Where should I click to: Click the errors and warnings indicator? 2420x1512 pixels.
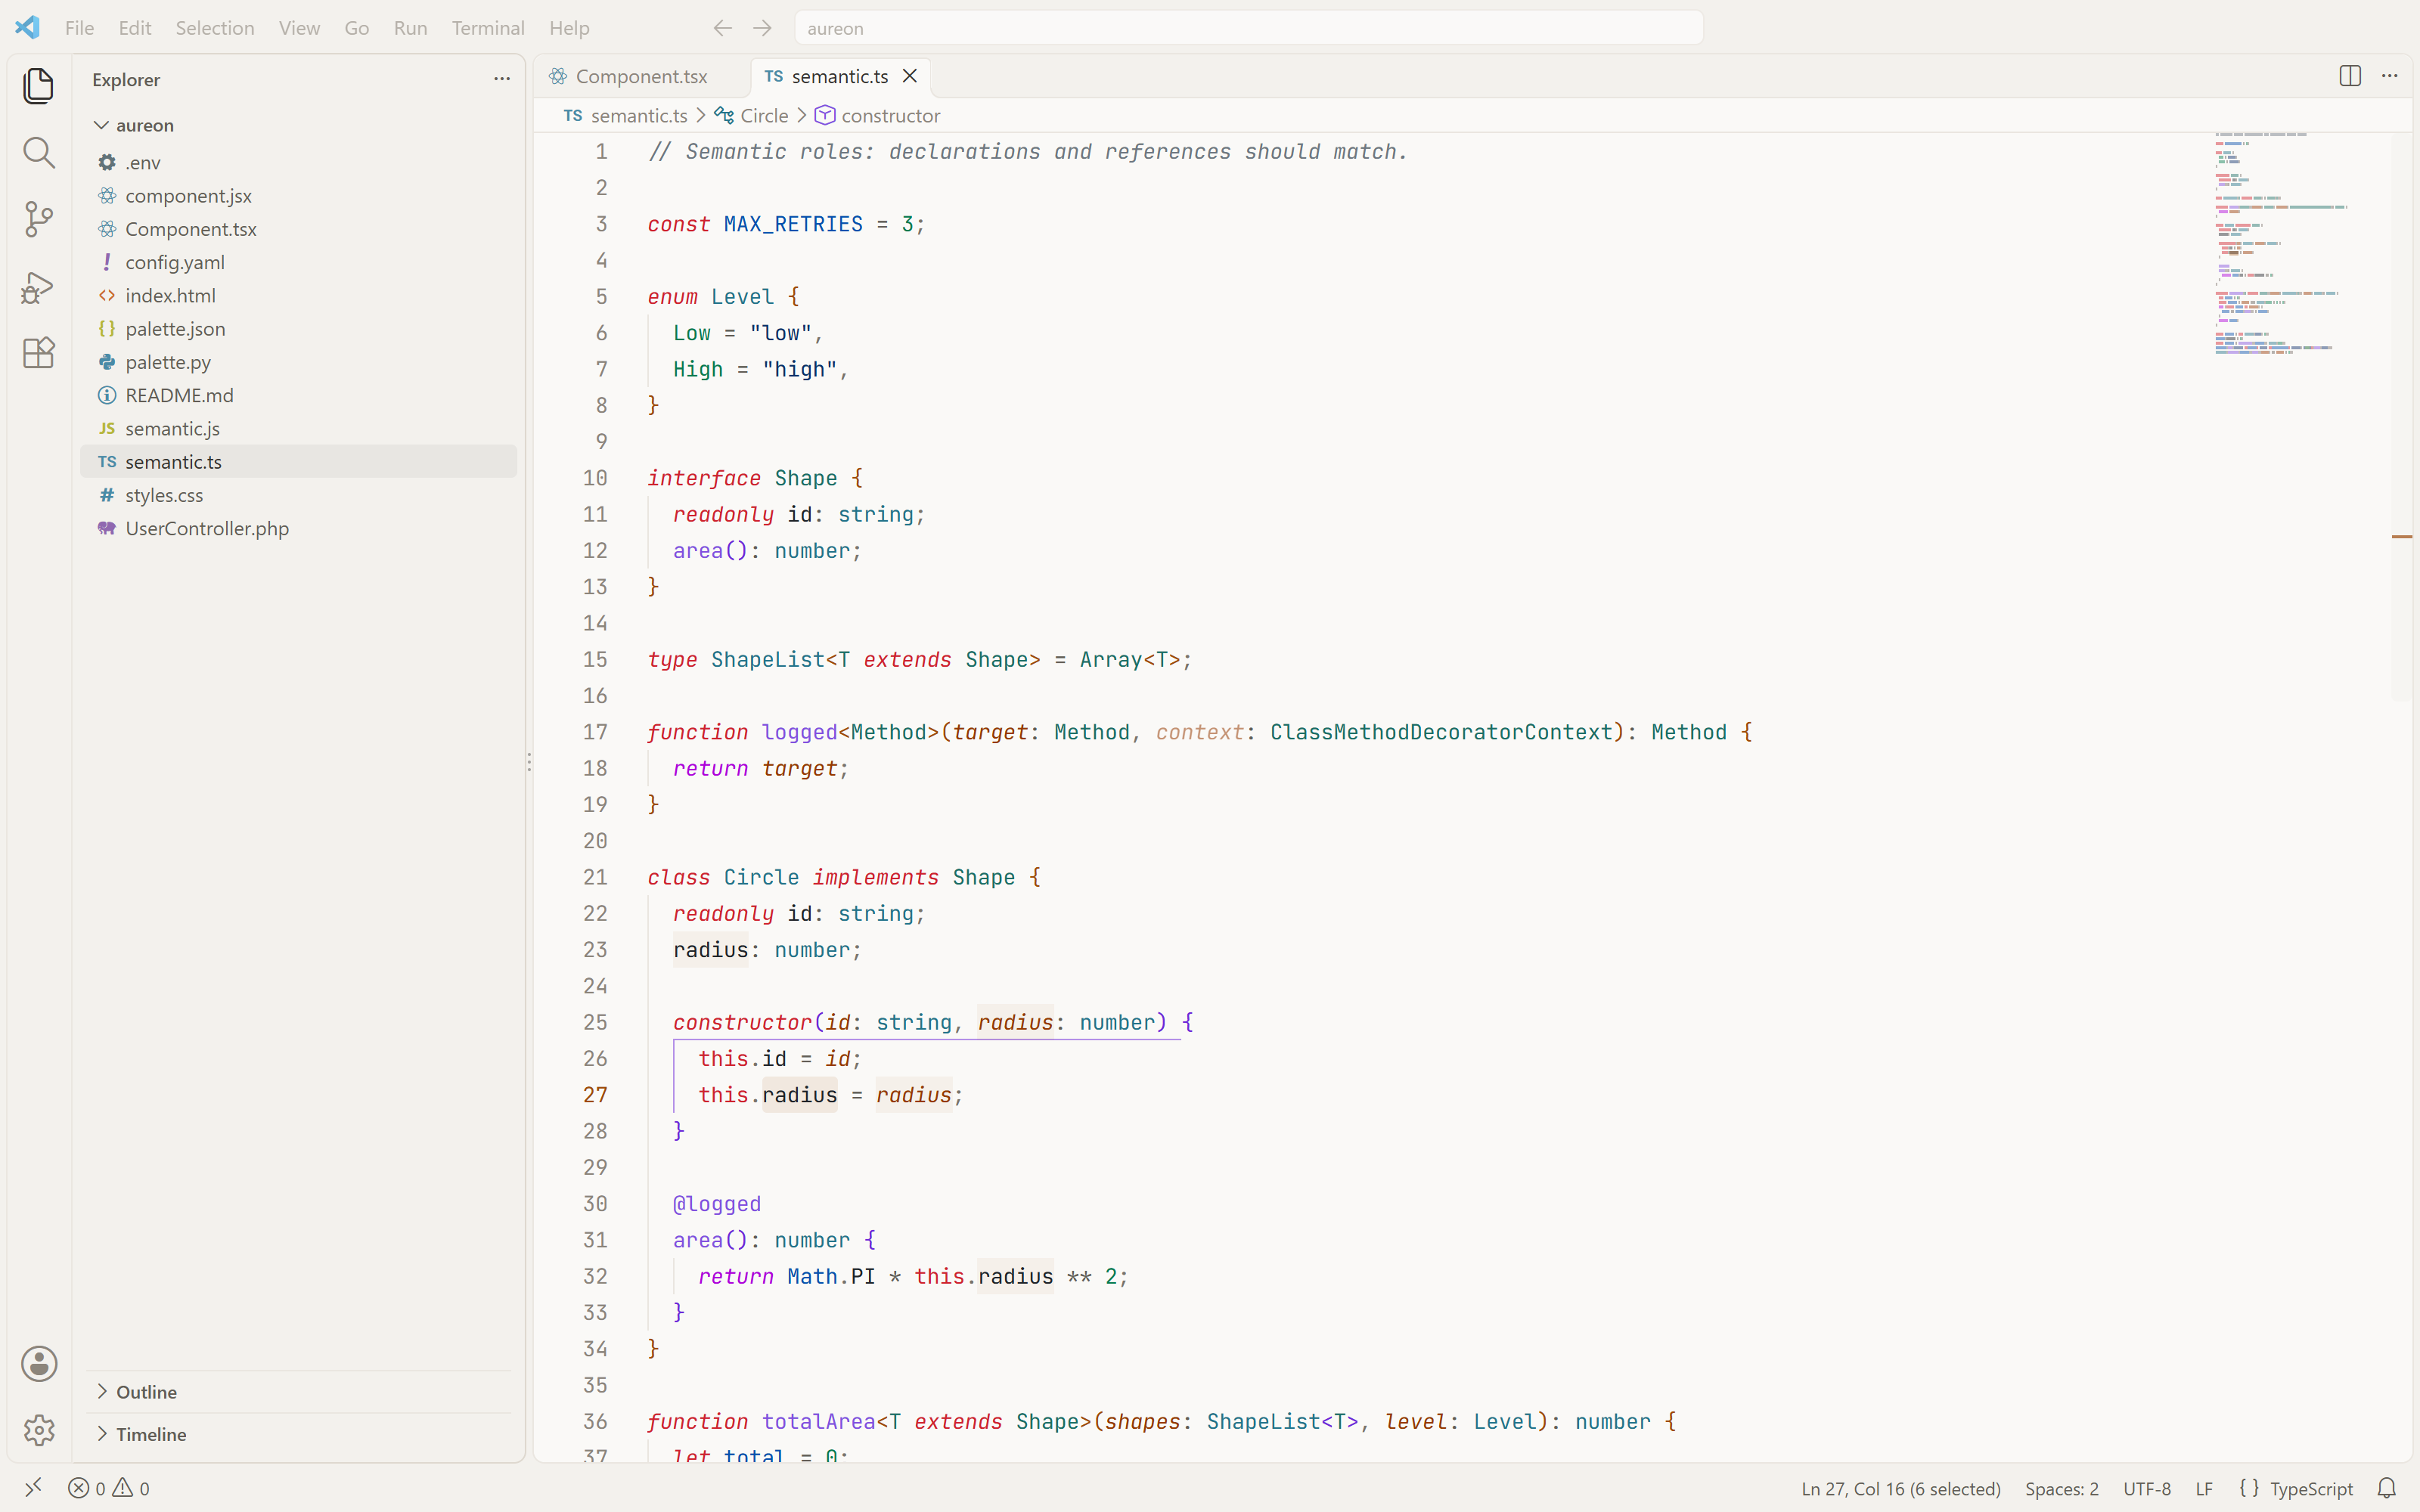click(x=109, y=1488)
